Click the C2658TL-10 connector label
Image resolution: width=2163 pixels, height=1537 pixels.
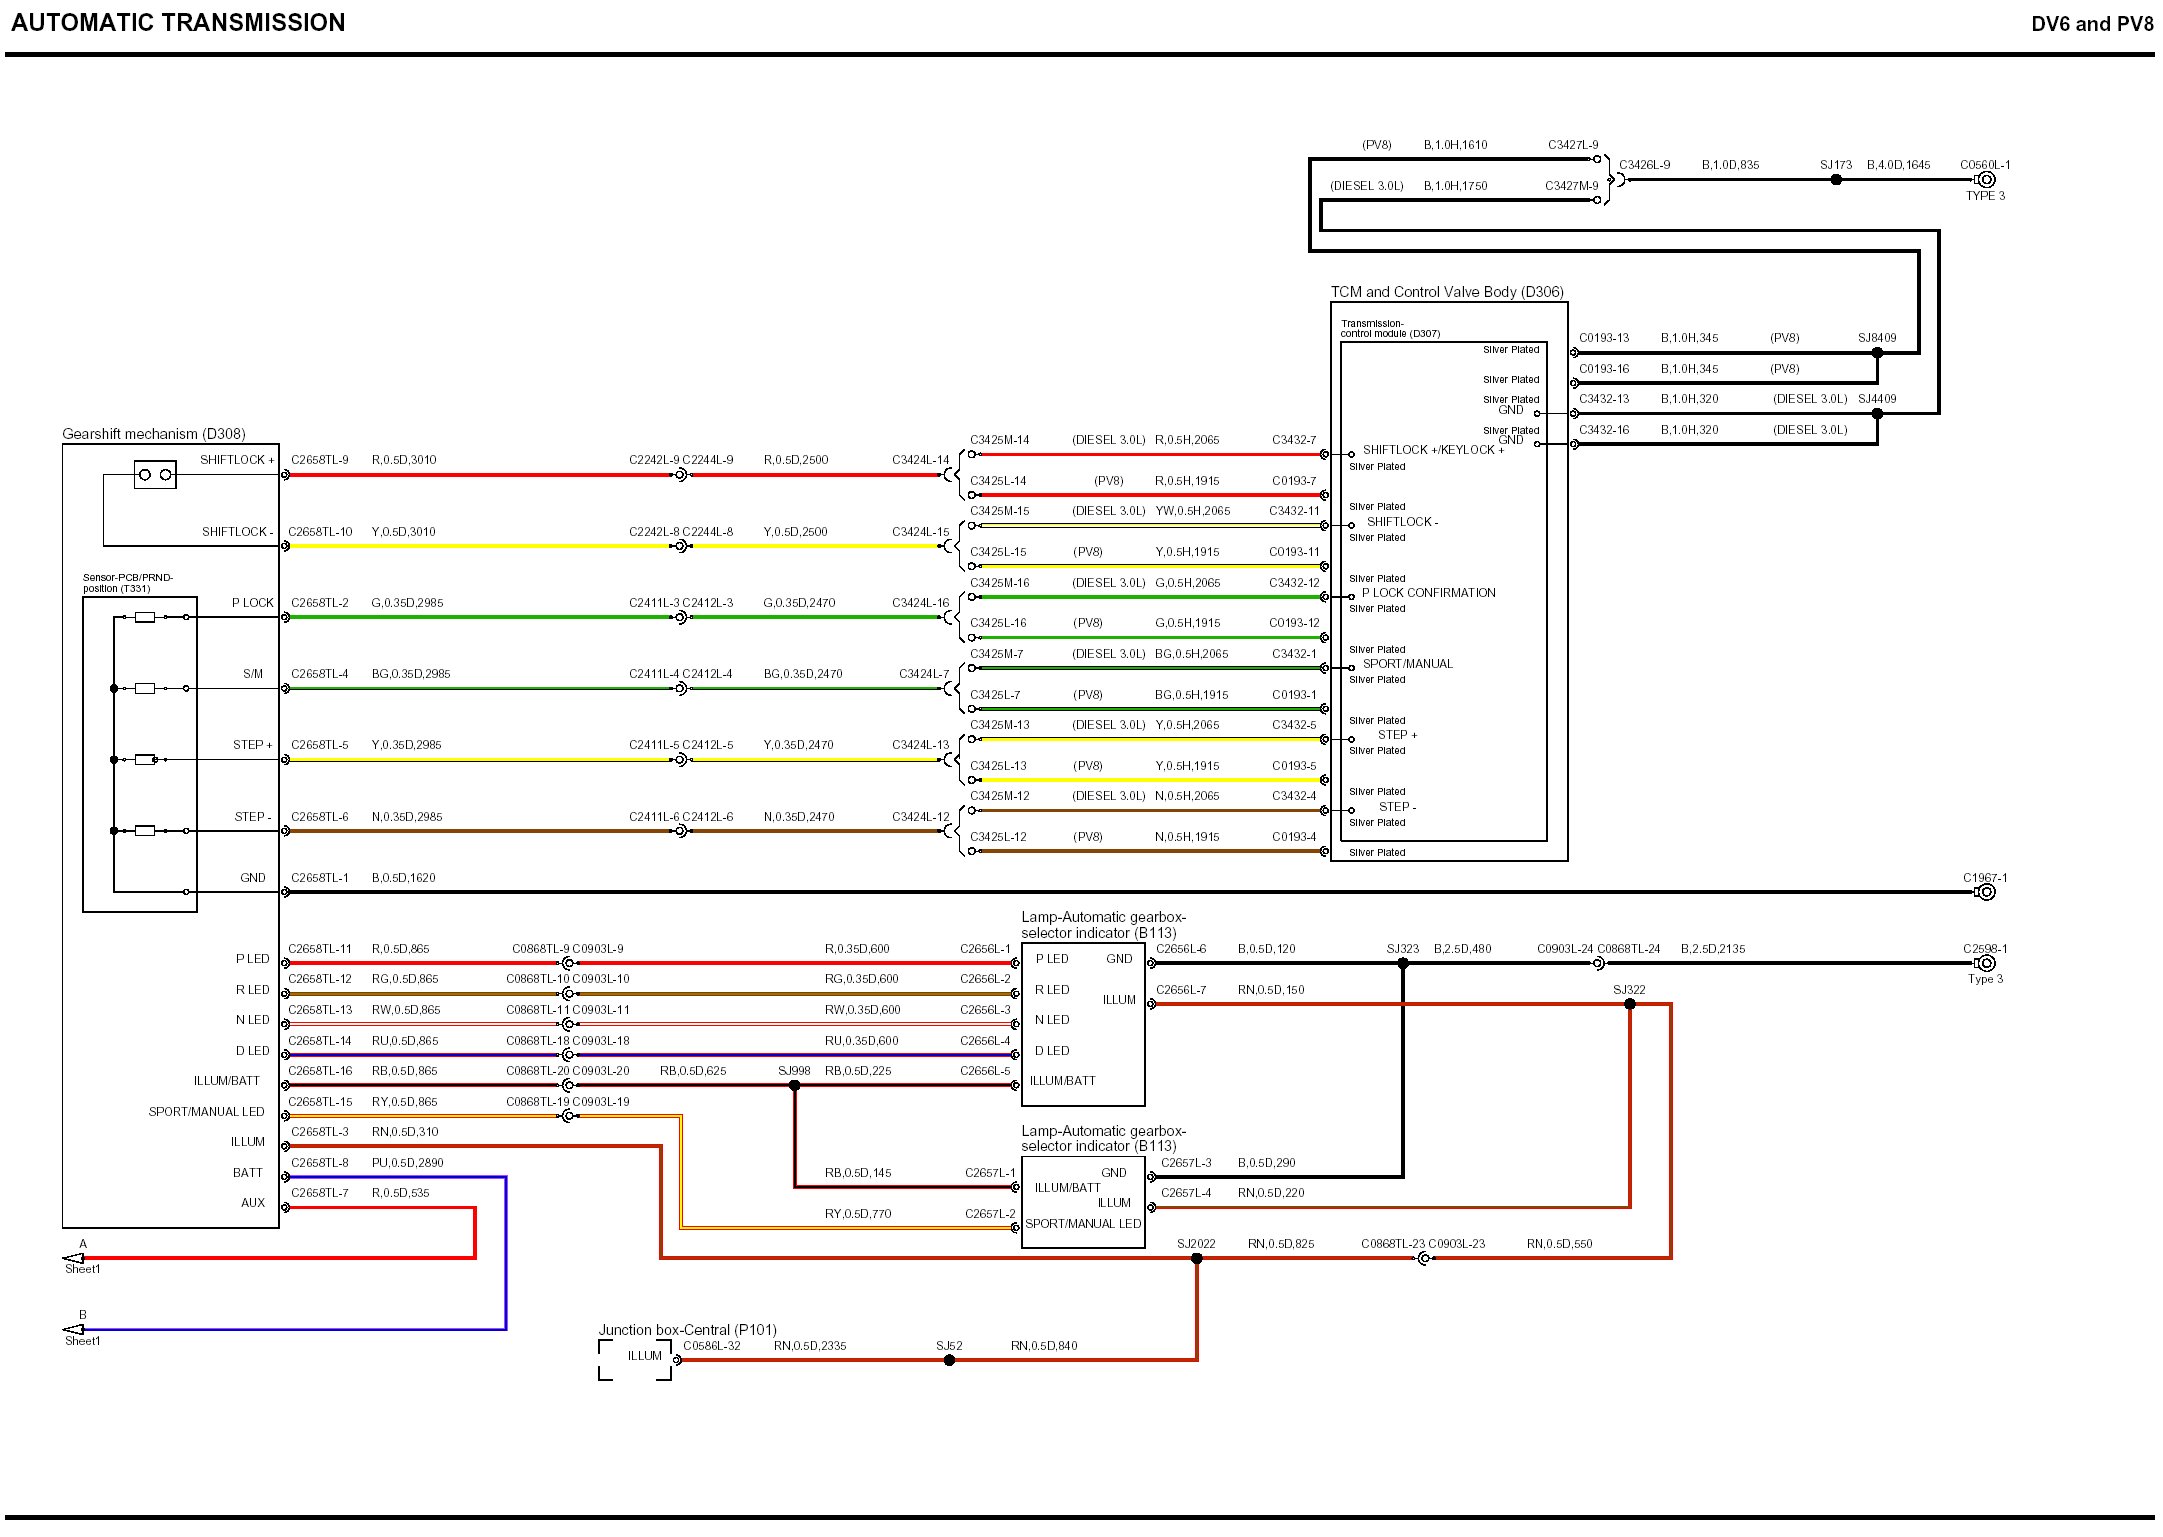(x=320, y=532)
